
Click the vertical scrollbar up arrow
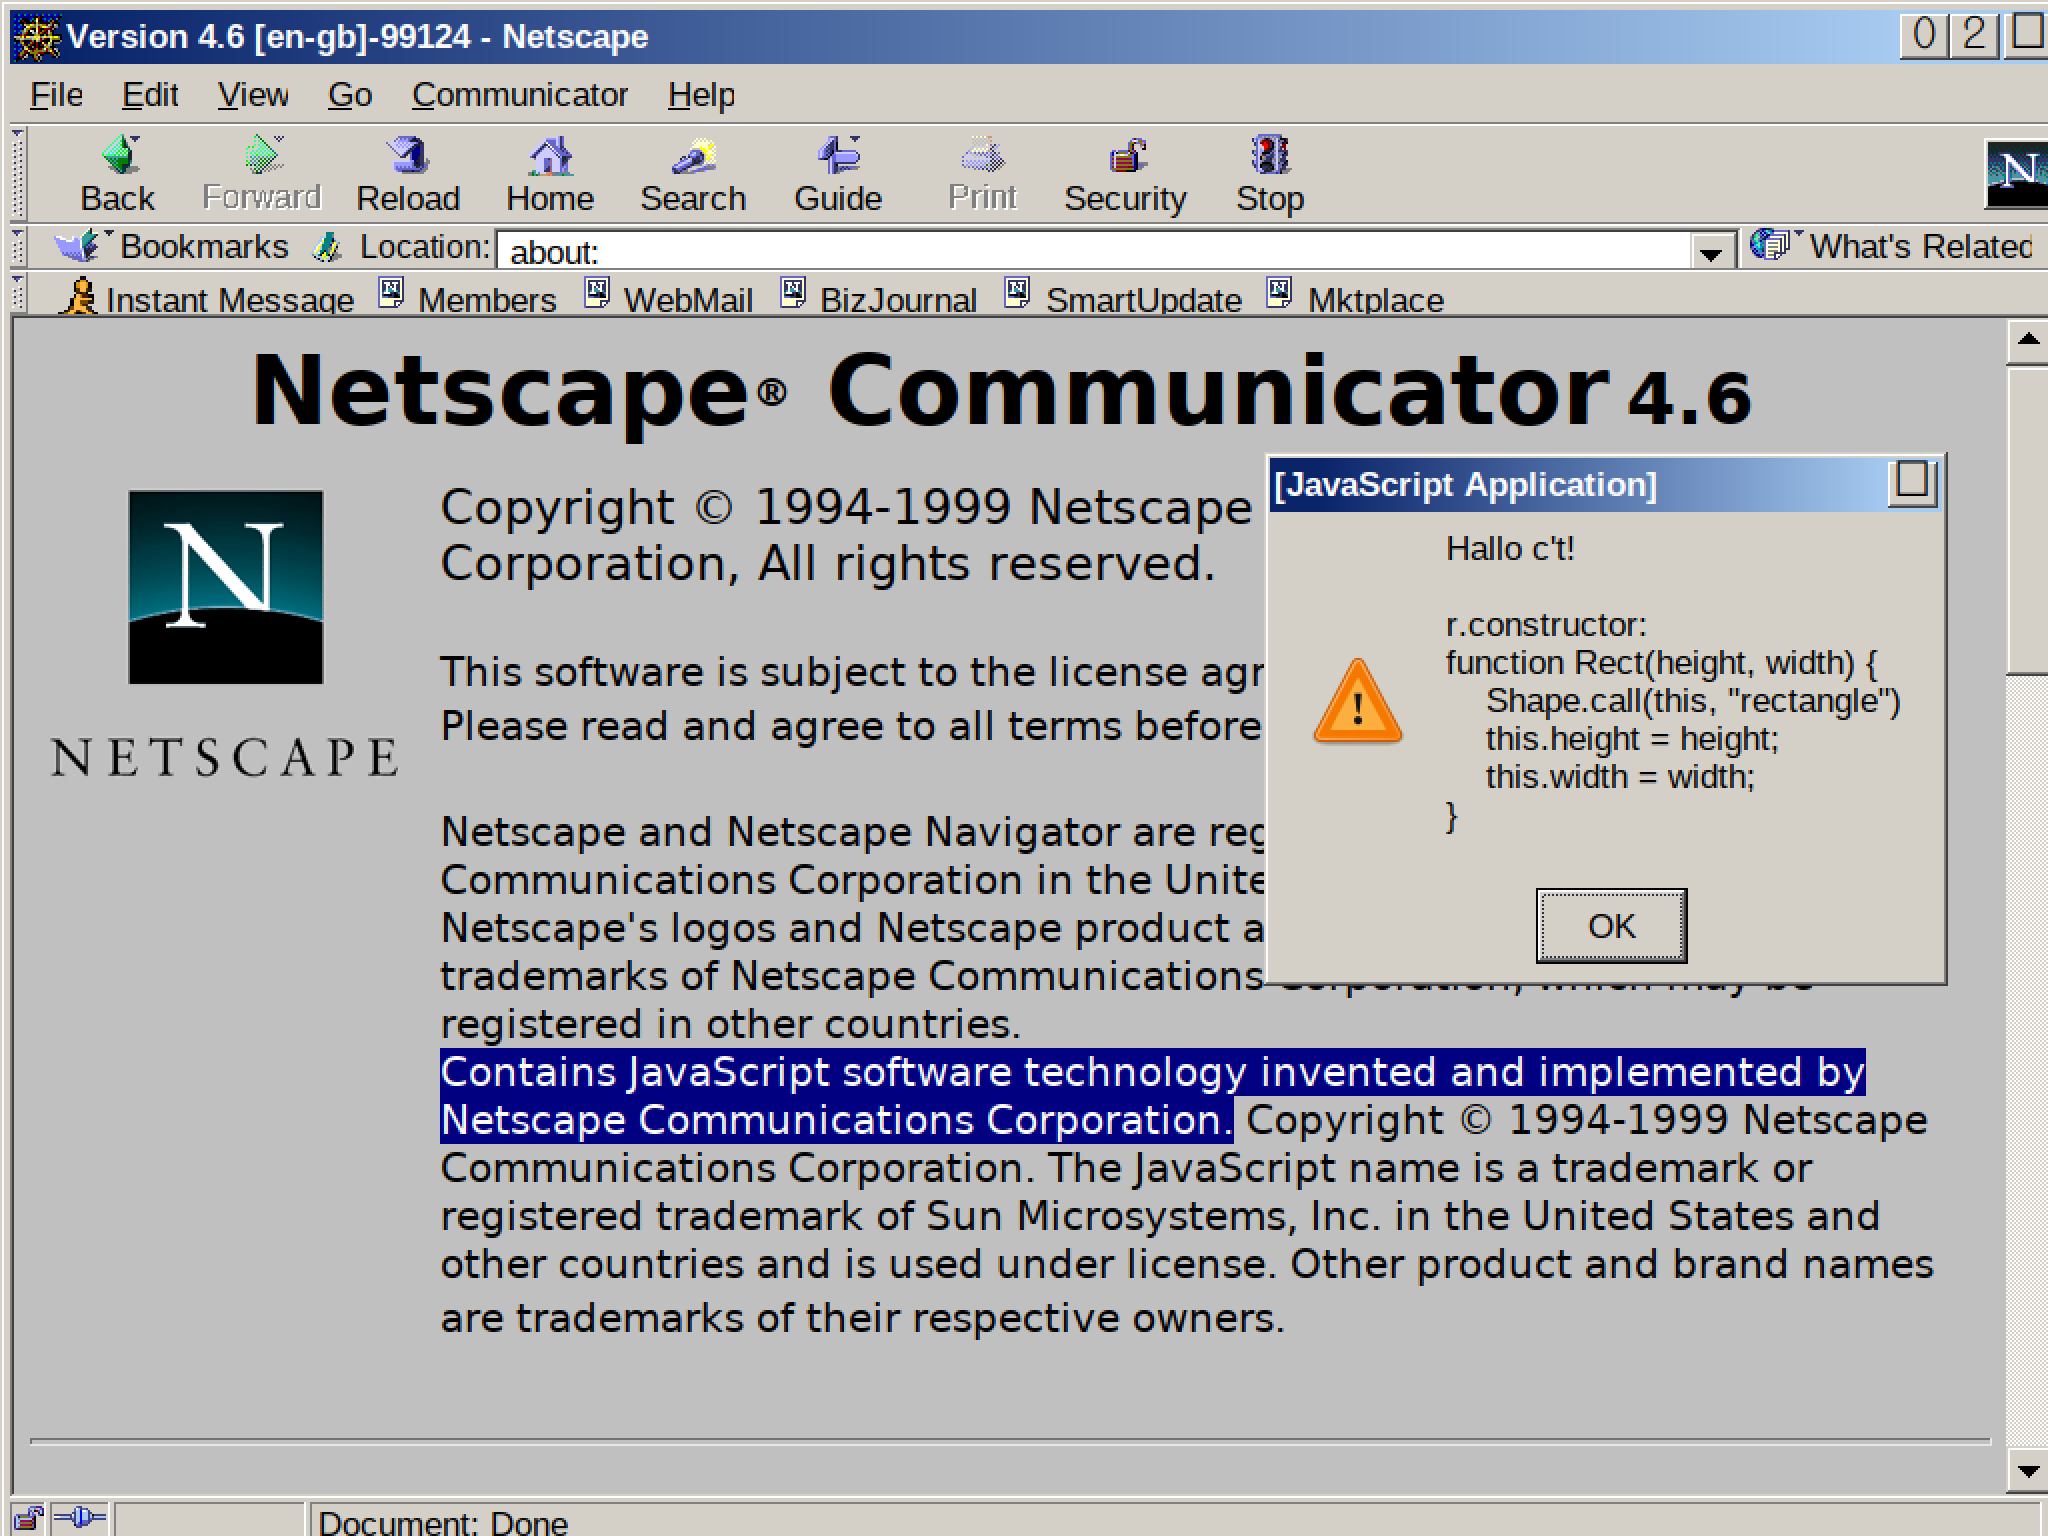click(x=2028, y=341)
